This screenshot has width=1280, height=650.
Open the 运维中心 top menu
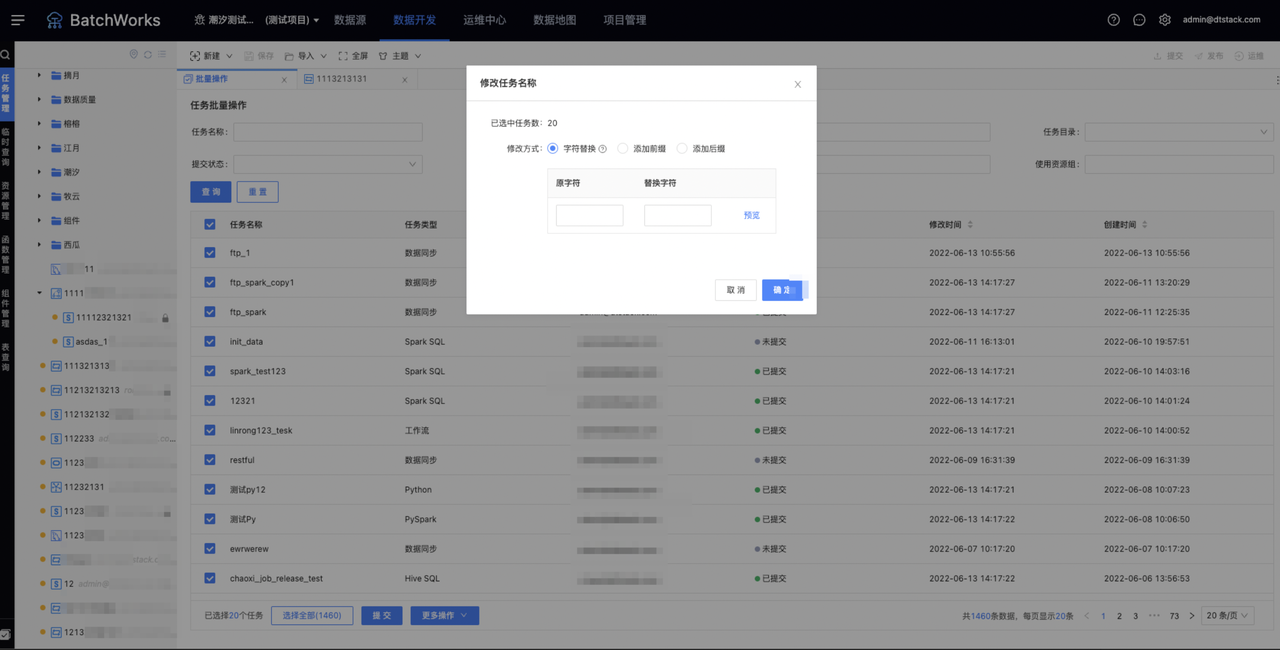point(485,20)
